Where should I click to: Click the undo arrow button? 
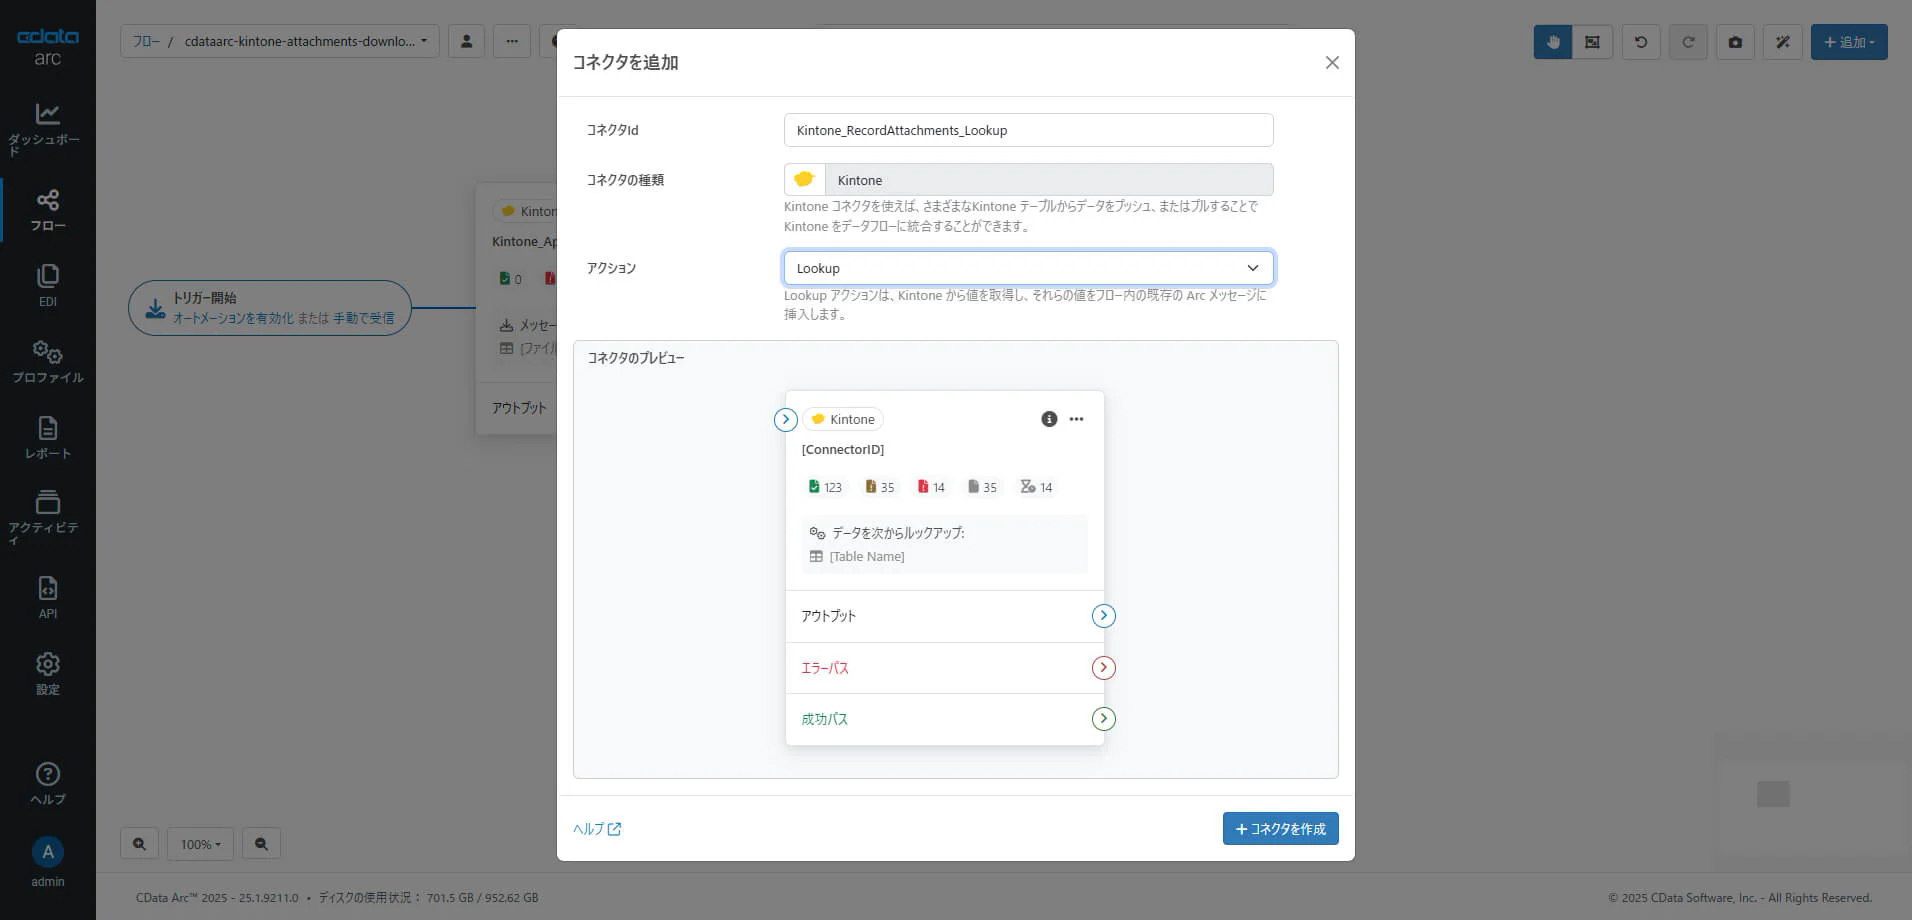point(1641,42)
